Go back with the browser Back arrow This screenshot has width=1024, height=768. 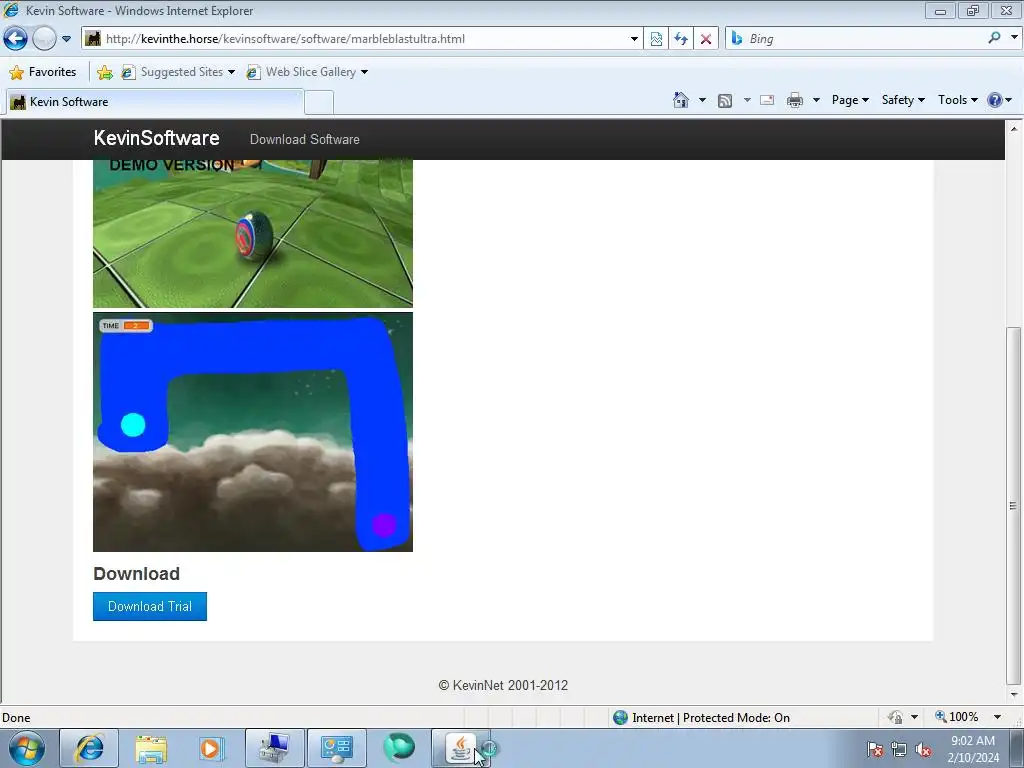coord(15,39)
